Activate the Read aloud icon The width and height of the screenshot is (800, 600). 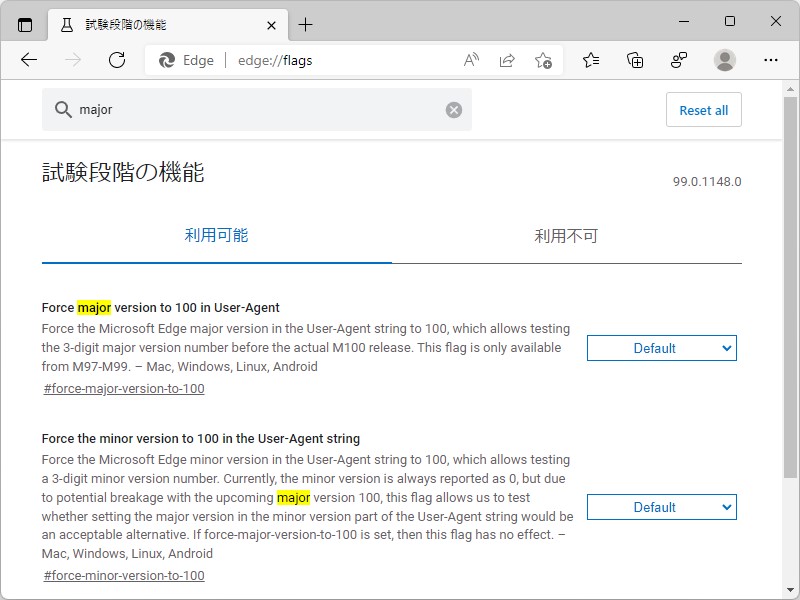click(x=469, y=60)
